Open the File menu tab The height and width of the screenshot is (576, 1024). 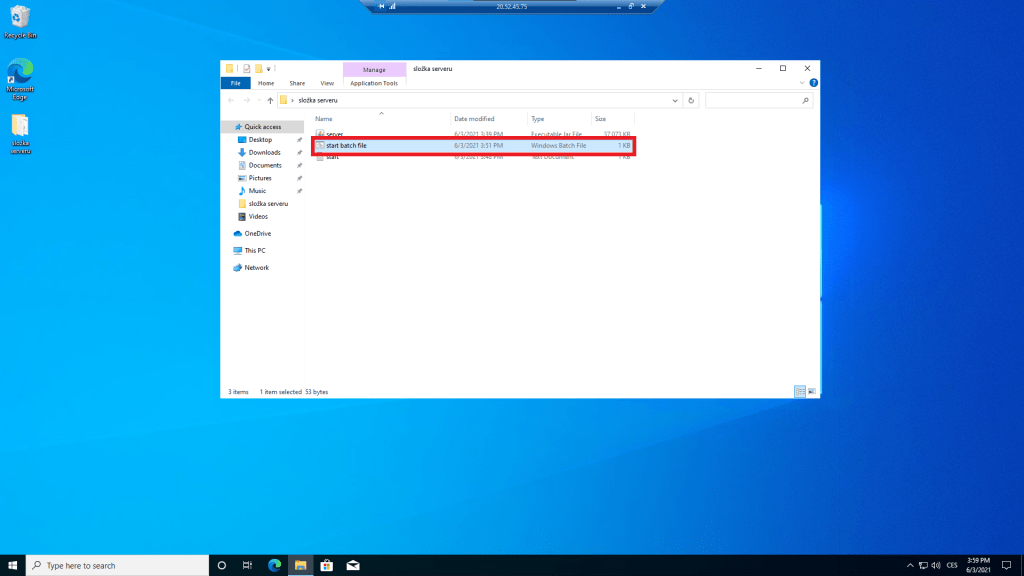[235, 83]
